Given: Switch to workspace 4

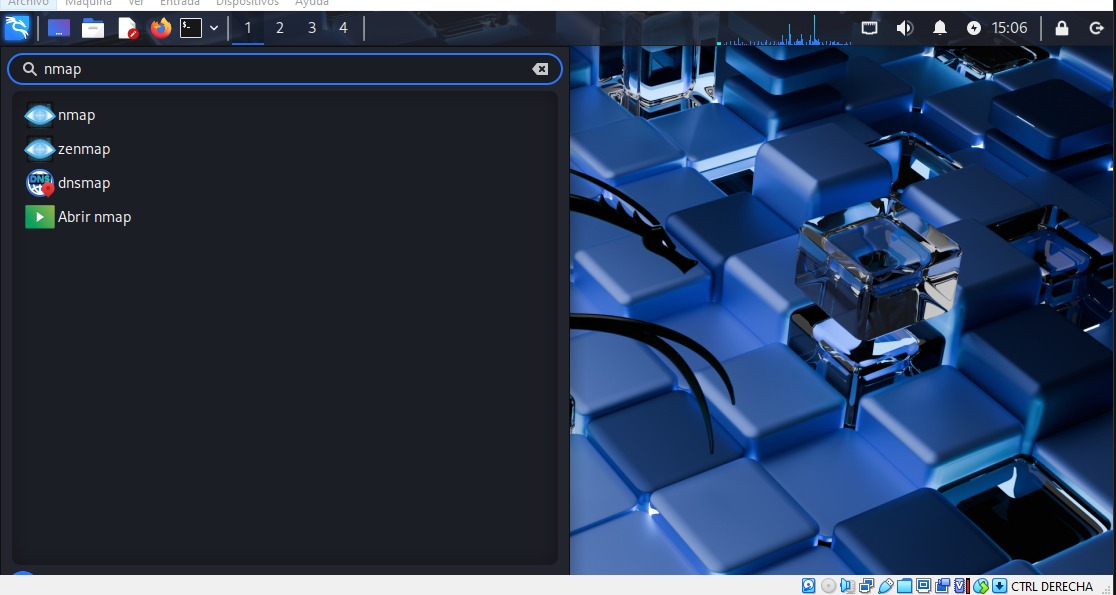Looking at the screenshot, I should pos(344,28).
